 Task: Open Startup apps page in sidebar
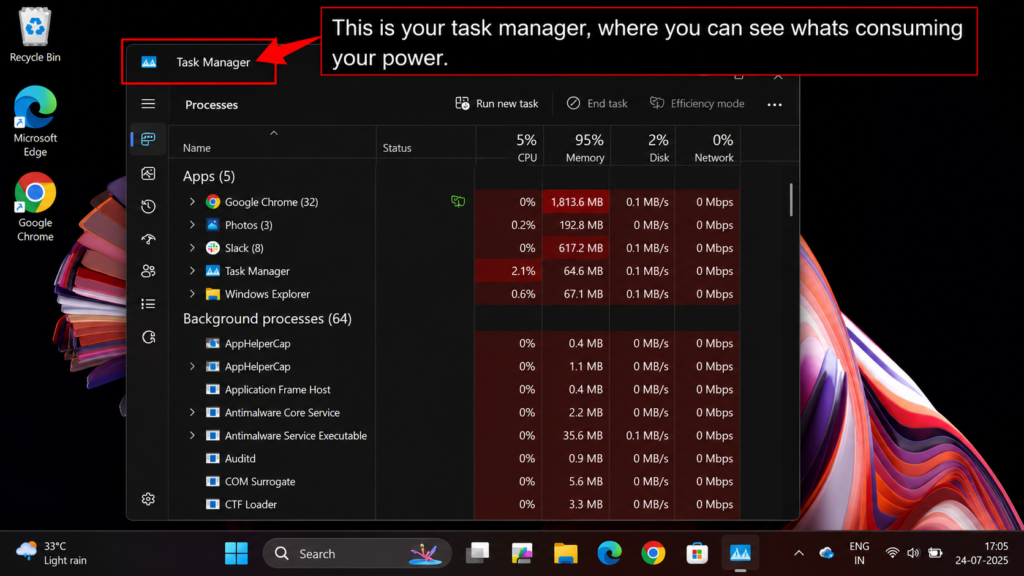pyautogui.click(x=148, y=239)
